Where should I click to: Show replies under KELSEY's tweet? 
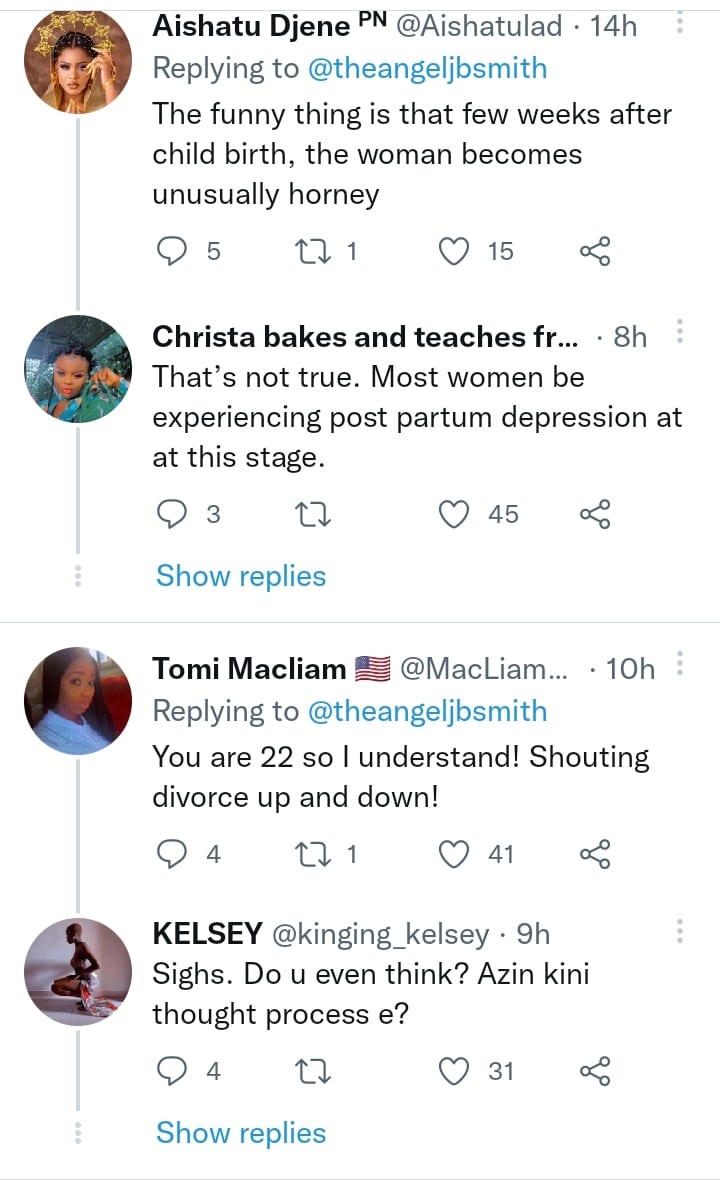click(241, 1133)
